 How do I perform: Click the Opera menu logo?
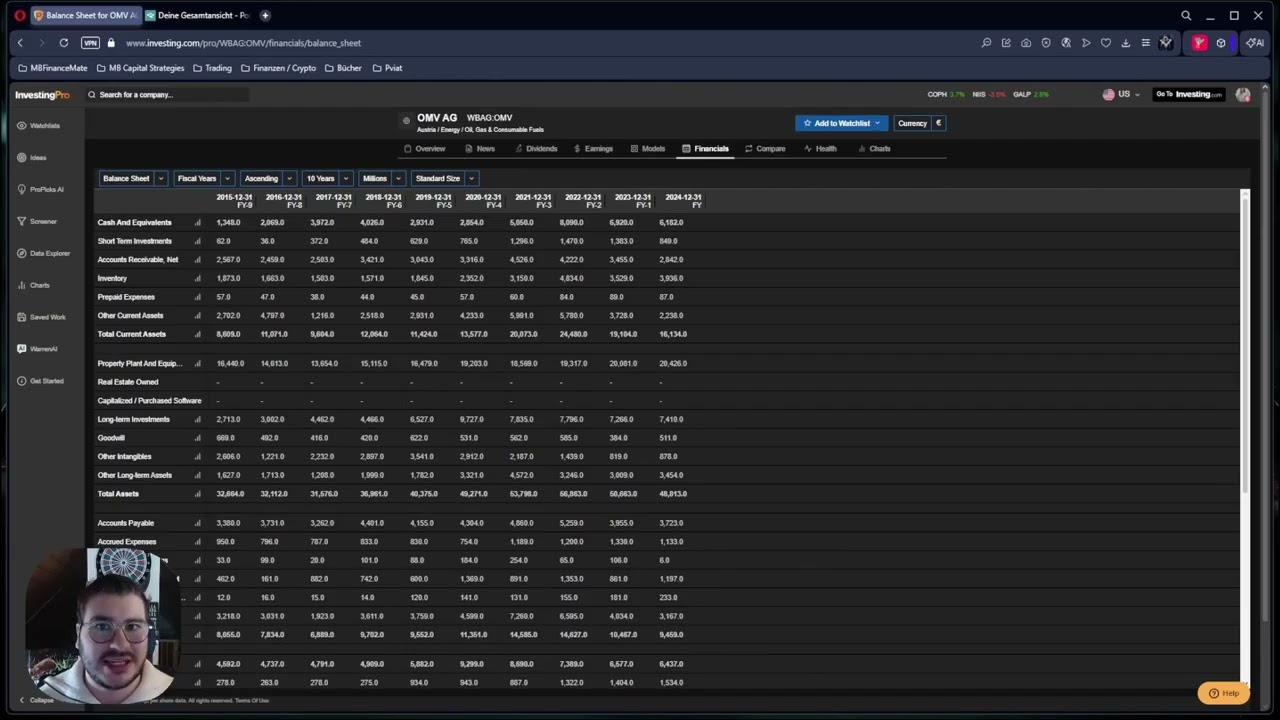tap(19, 15)
